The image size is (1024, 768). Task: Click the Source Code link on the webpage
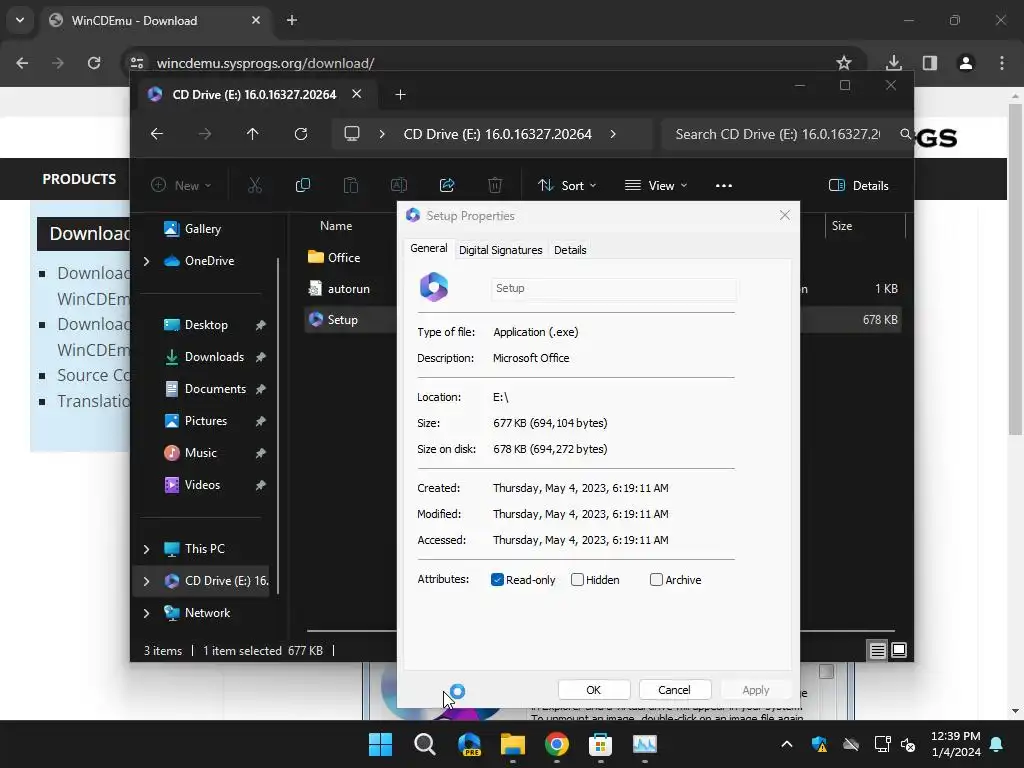pyautogui.click(x=93, y=376)
